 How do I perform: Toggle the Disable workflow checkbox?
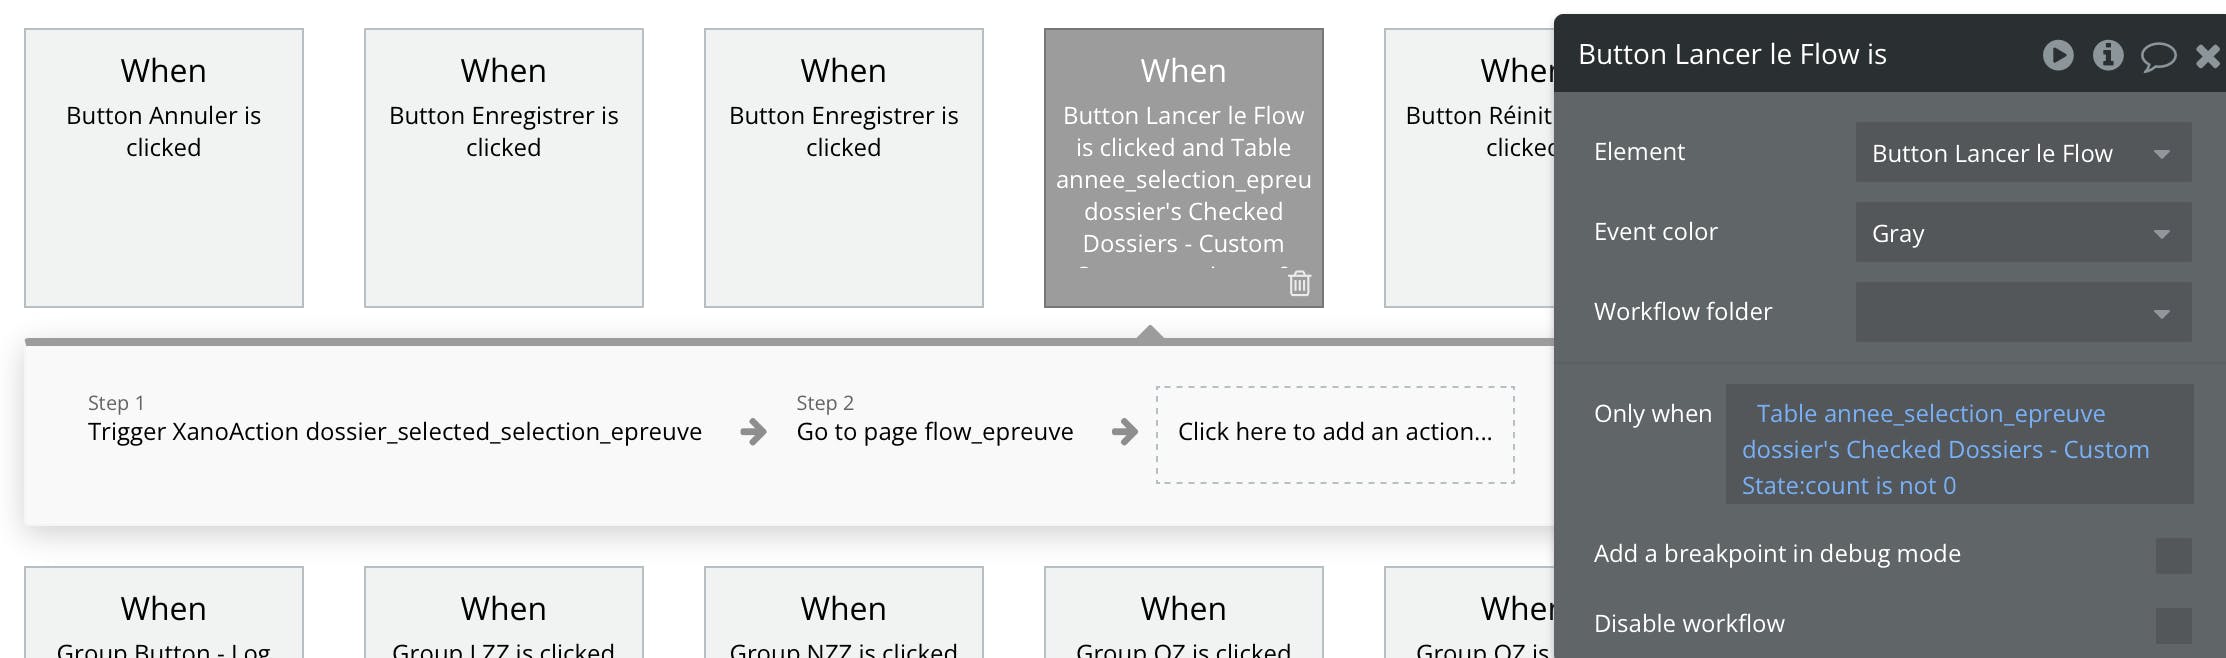(2173, 625)
